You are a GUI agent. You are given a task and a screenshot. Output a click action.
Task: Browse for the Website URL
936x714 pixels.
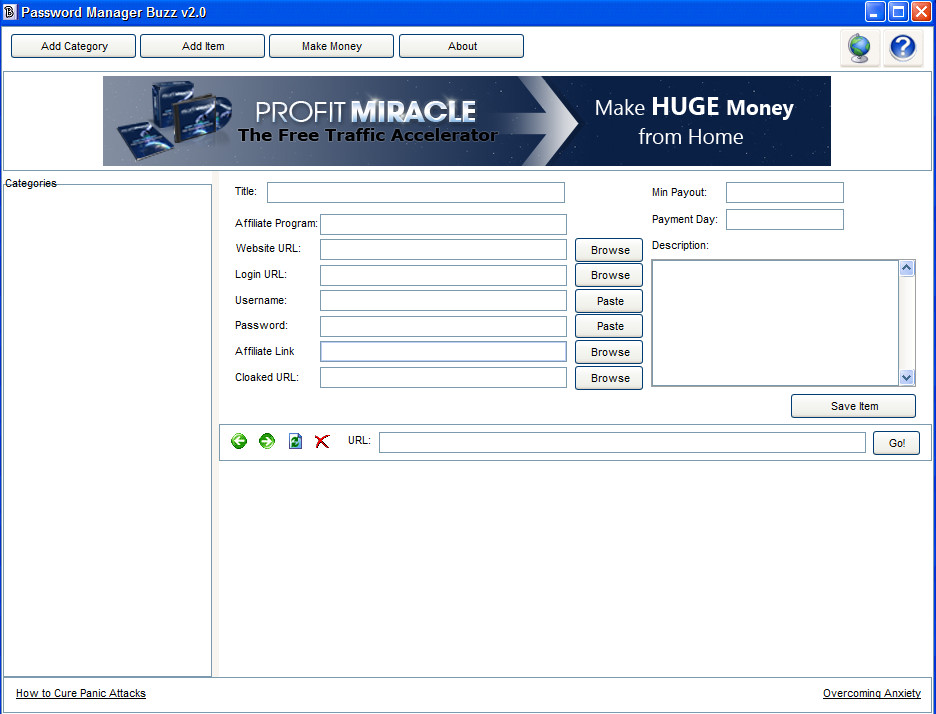pyautogui.click(x=609, y=250)
